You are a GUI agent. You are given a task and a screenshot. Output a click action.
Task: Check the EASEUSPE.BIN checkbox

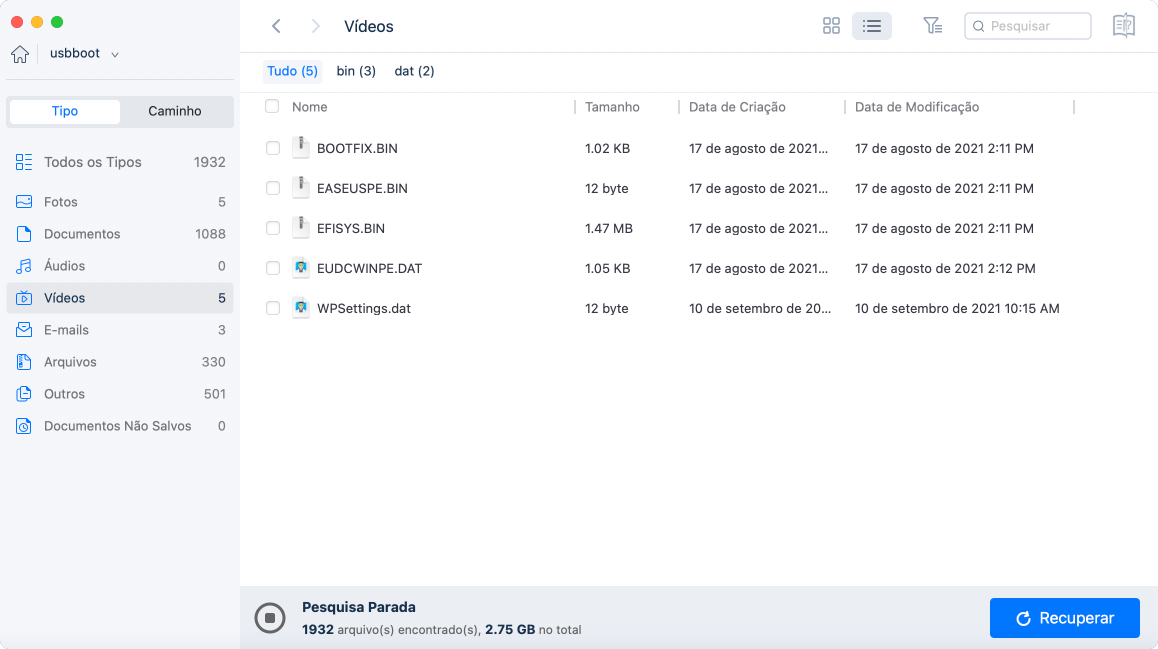click(x=273, y=188)
